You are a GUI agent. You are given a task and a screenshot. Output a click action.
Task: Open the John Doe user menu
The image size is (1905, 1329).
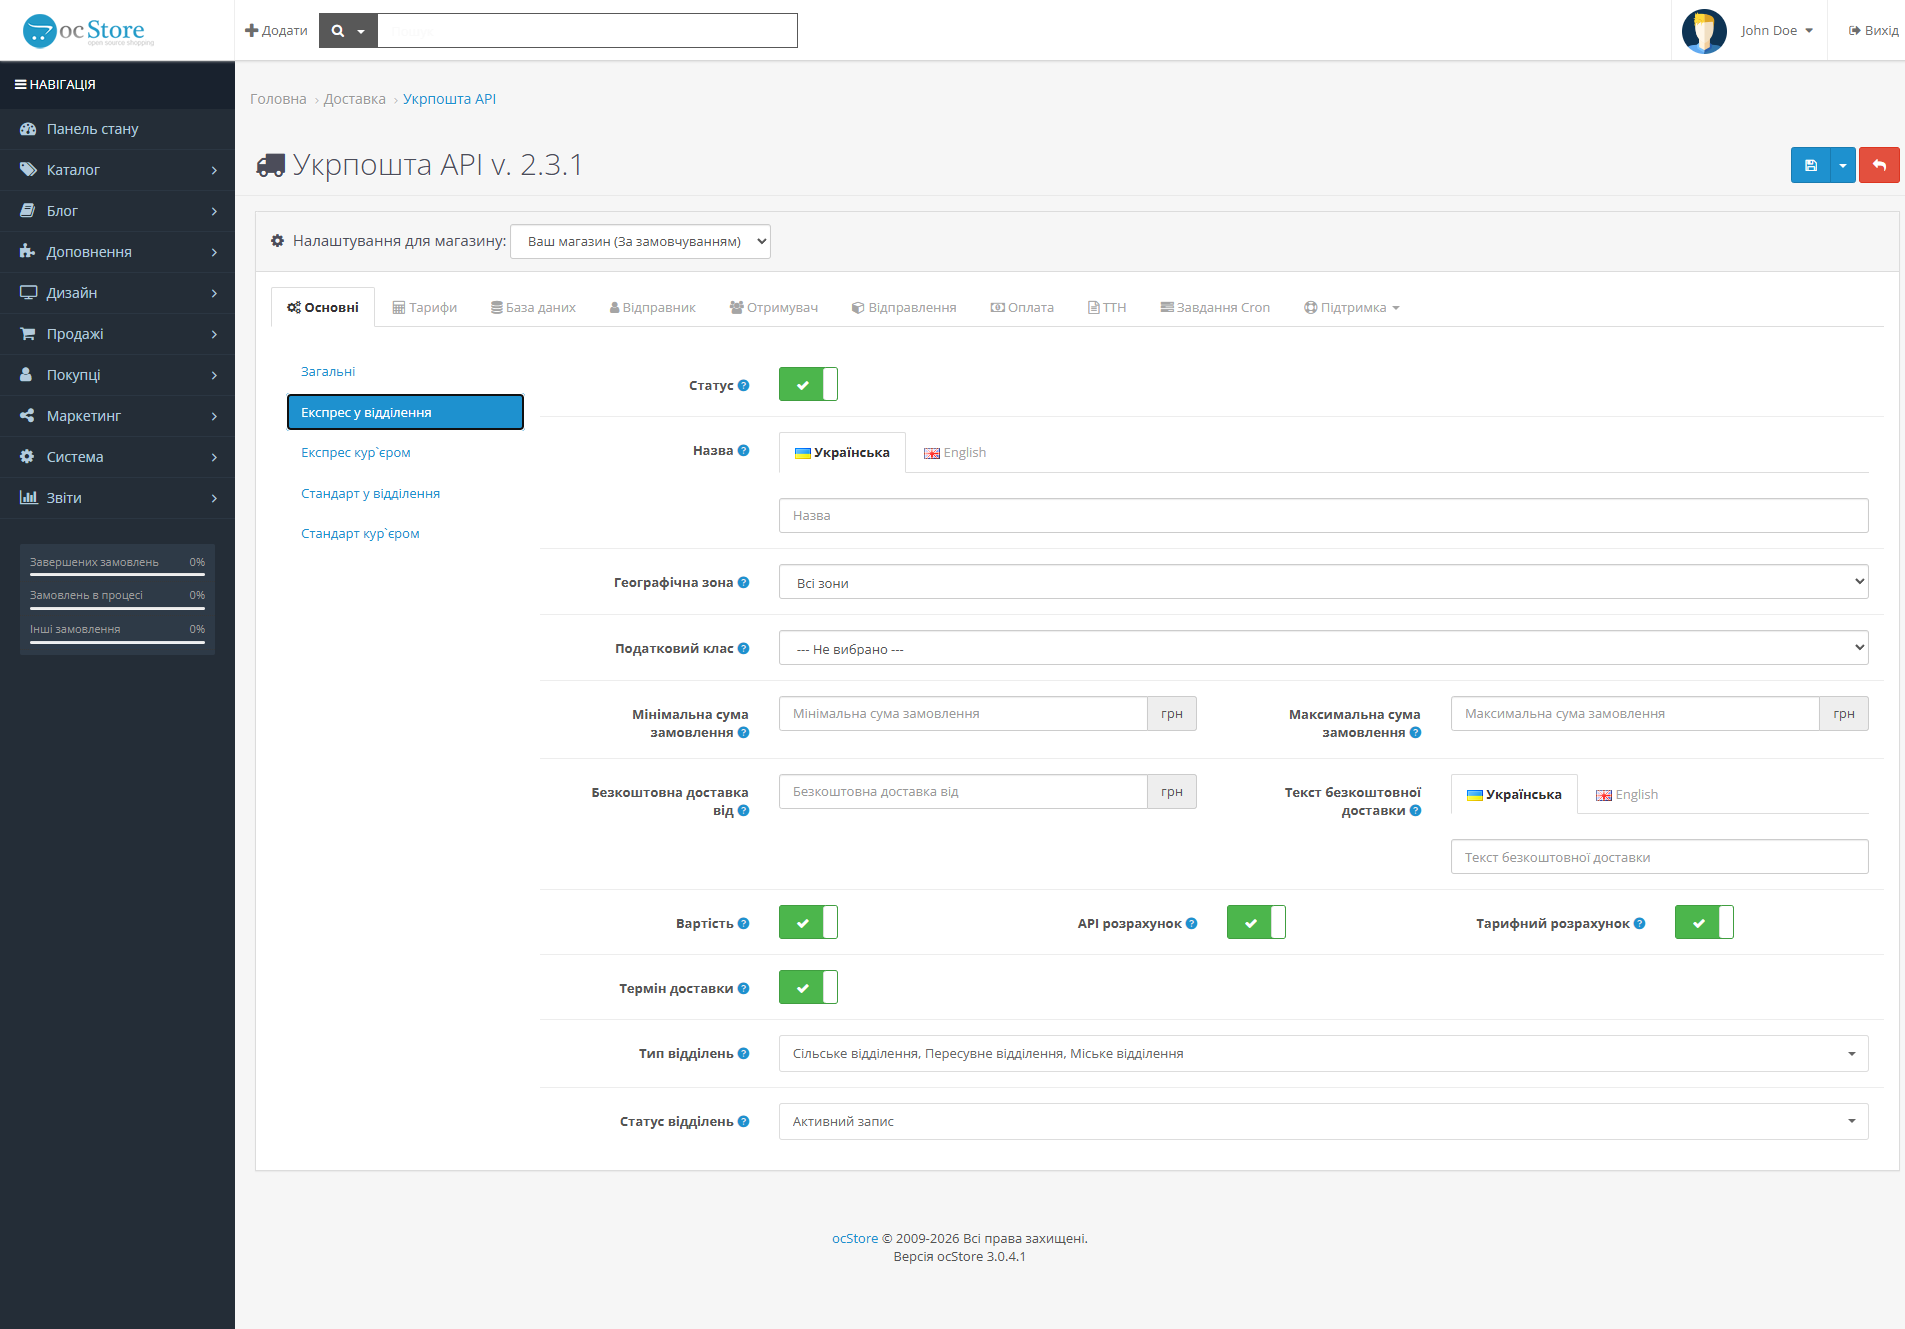tap(1776, 31)
